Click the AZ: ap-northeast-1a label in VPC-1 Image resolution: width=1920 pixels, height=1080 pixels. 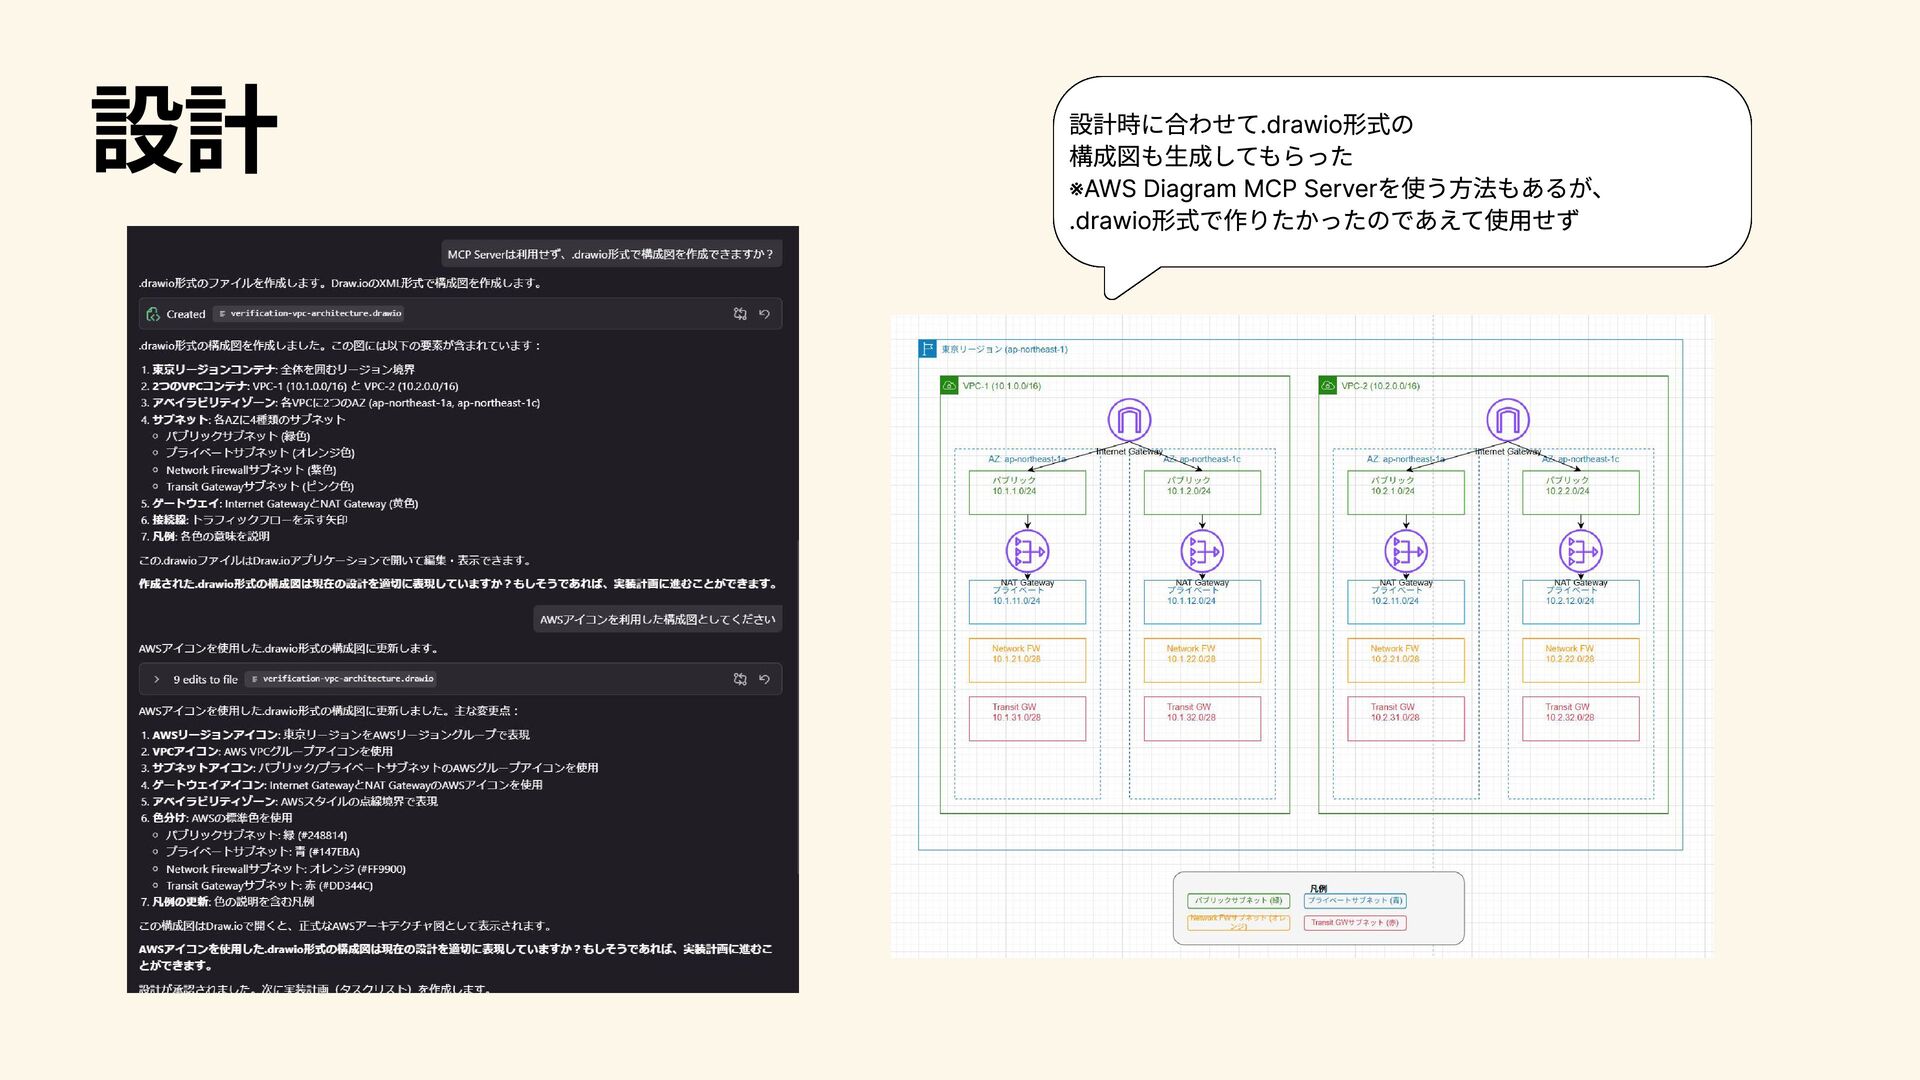(1027, 460)
